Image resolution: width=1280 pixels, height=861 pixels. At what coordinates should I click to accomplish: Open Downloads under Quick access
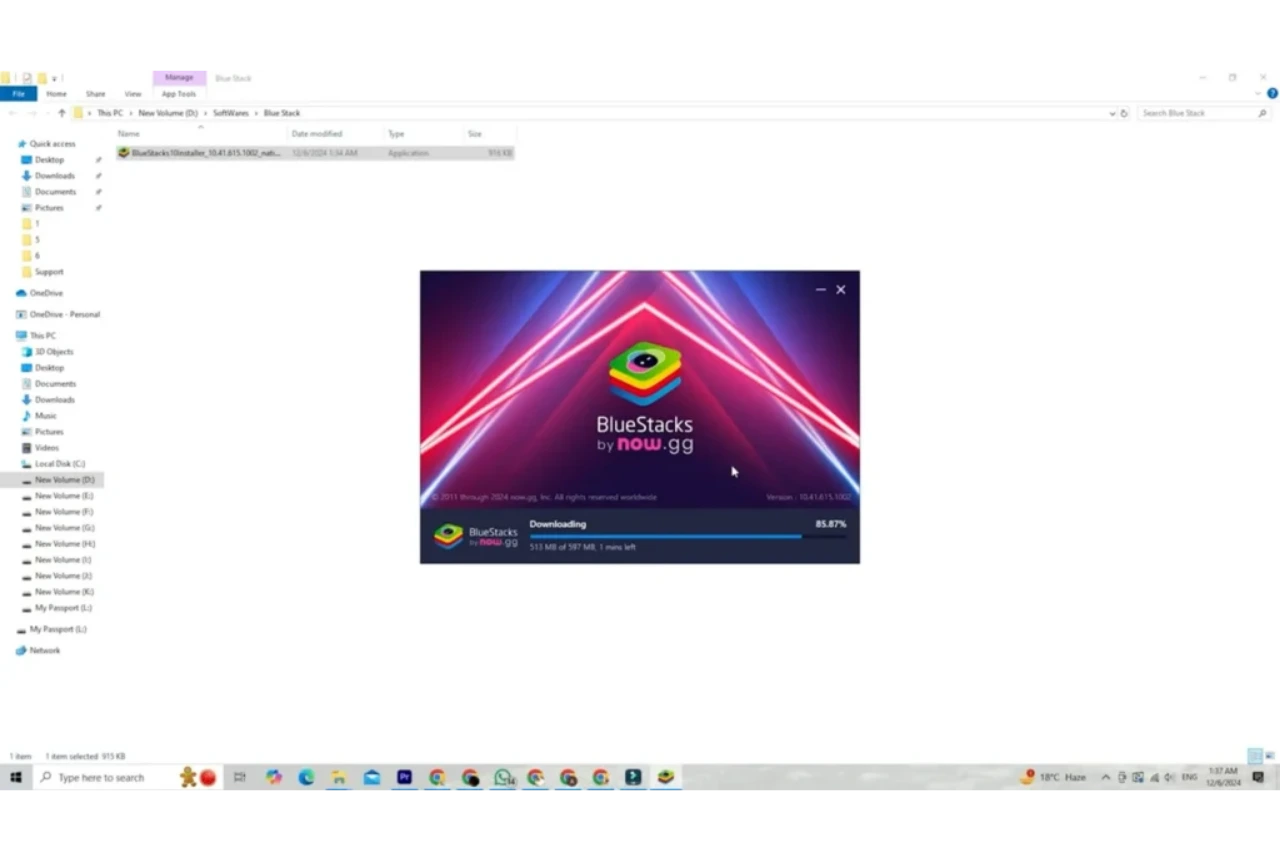(54, 176)
